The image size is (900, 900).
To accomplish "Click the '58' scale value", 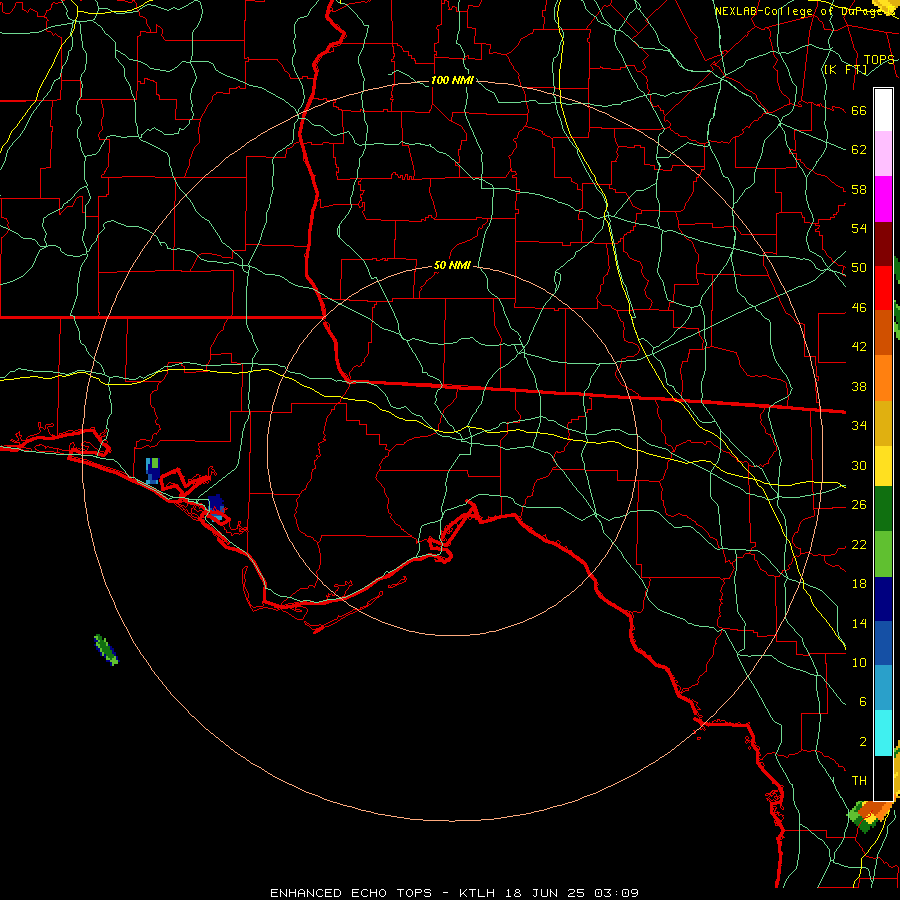I will pos(859,189).
